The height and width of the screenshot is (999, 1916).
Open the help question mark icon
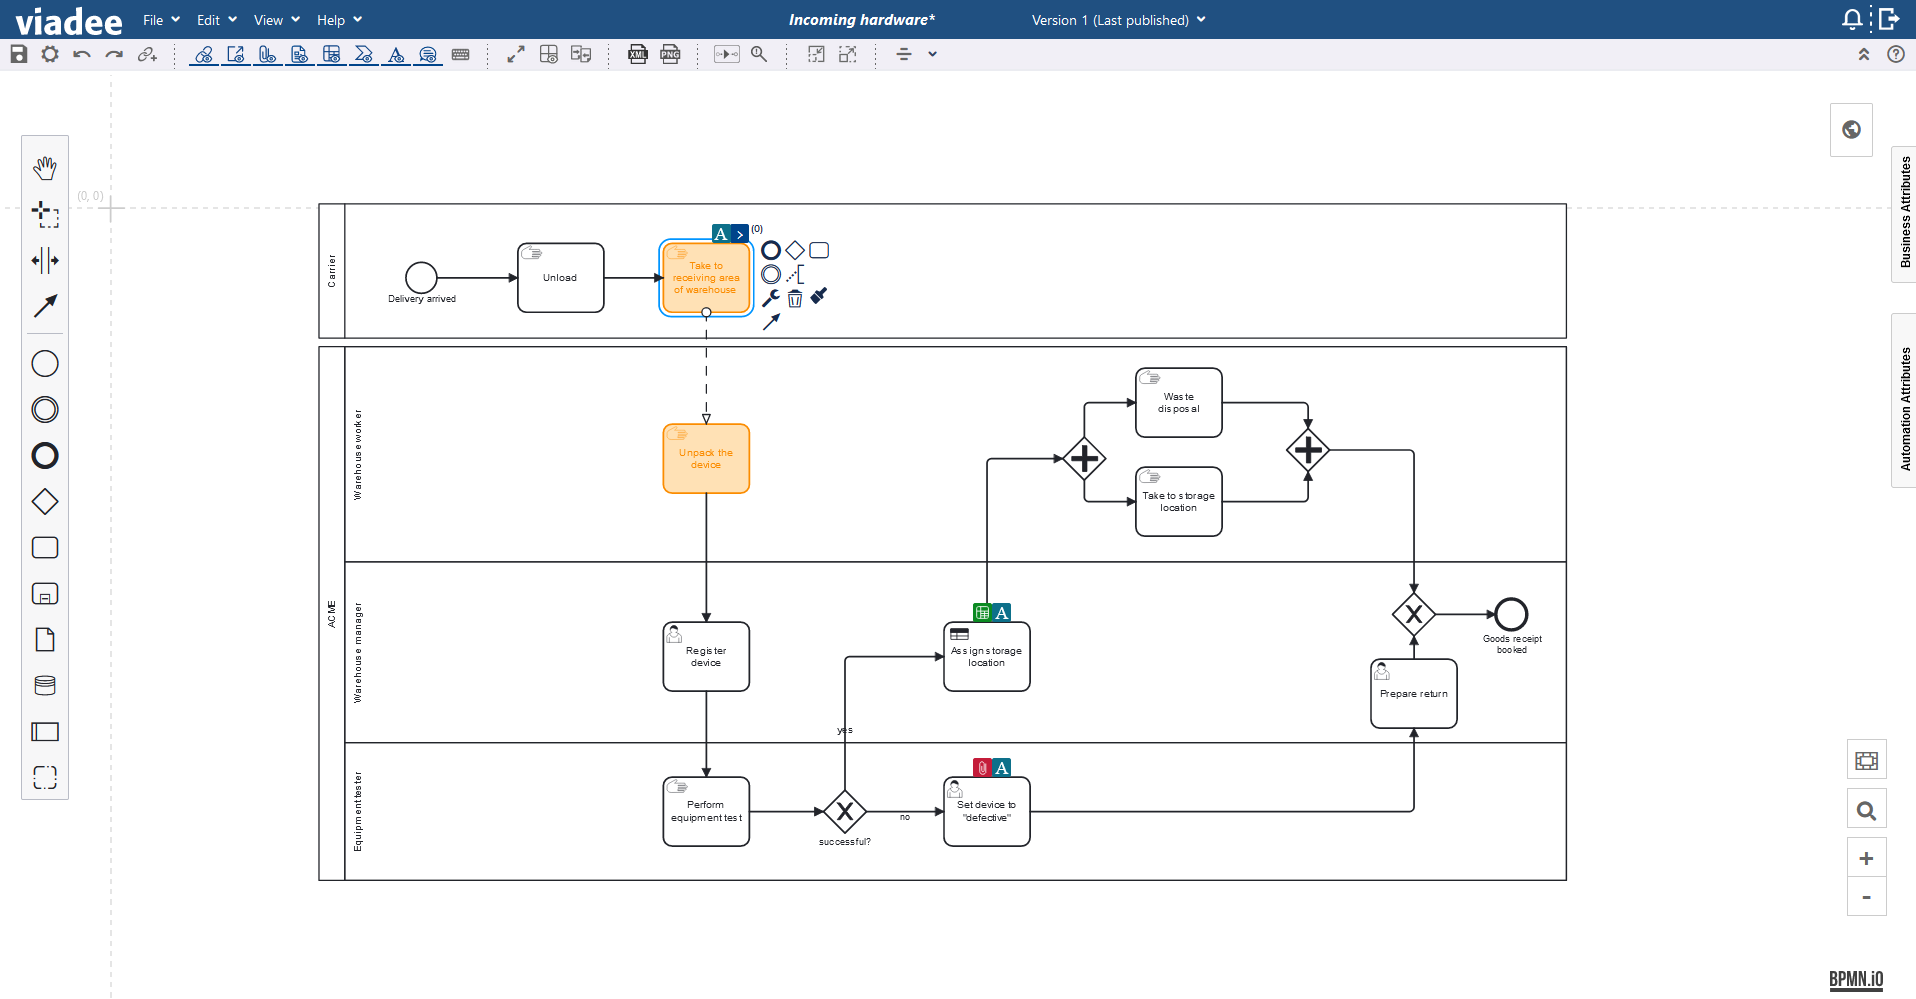click(1896, 54)
